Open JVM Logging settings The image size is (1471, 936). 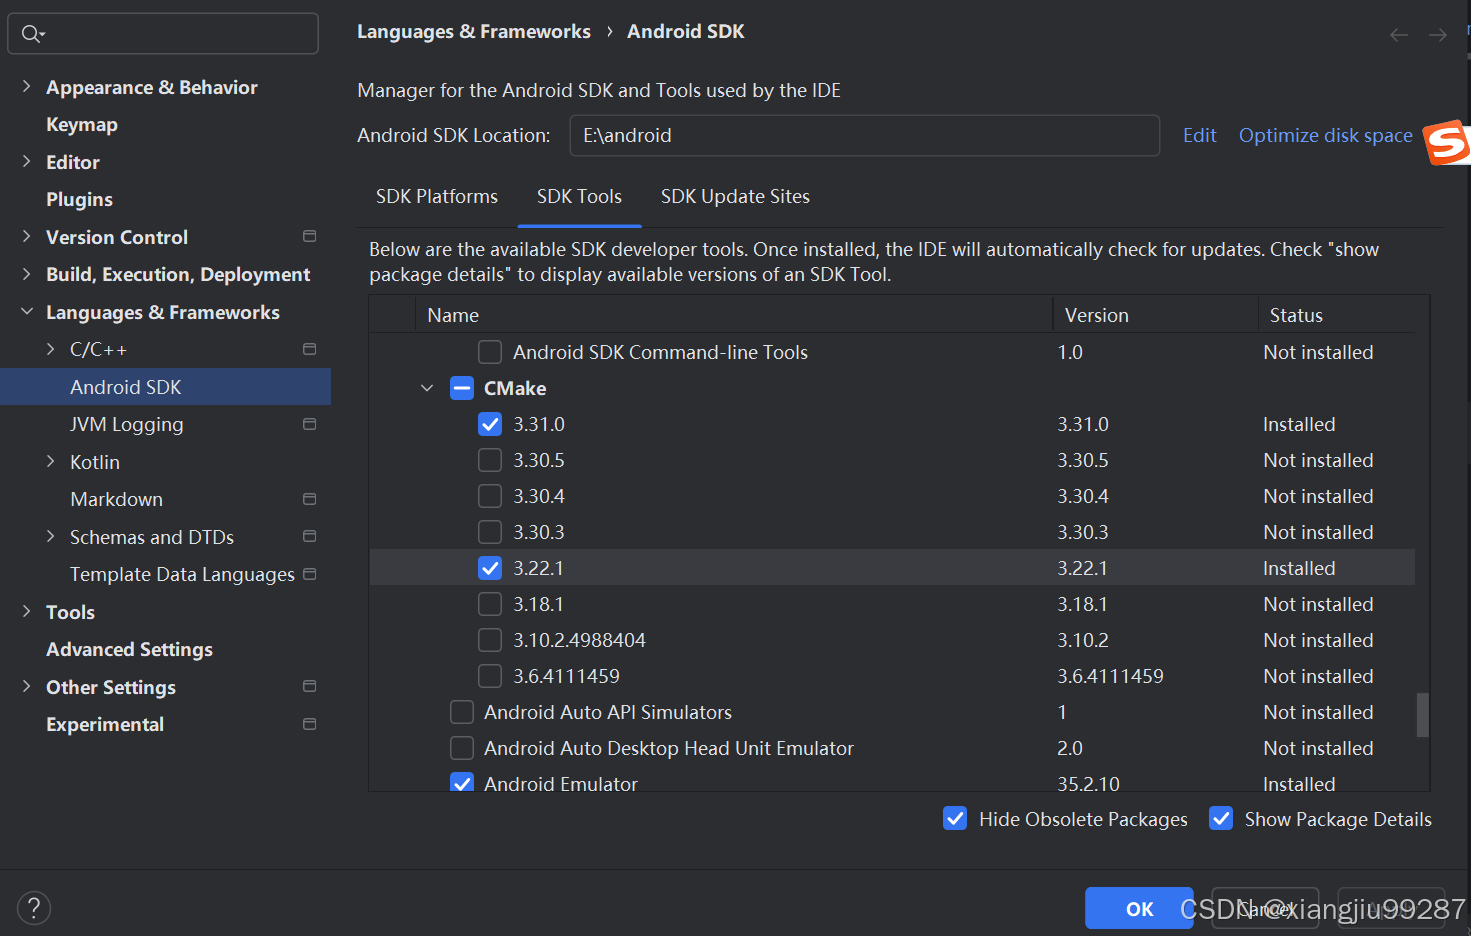(127, 424)
